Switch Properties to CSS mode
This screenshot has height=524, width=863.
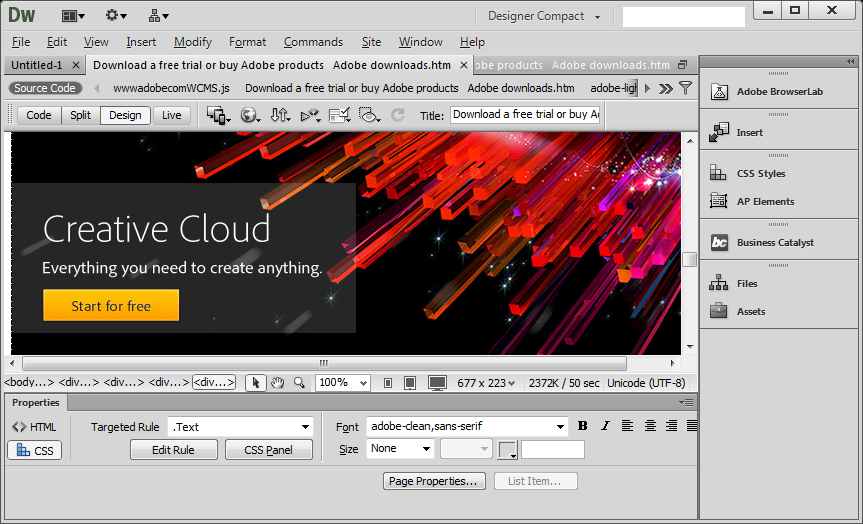click(35, 450)
